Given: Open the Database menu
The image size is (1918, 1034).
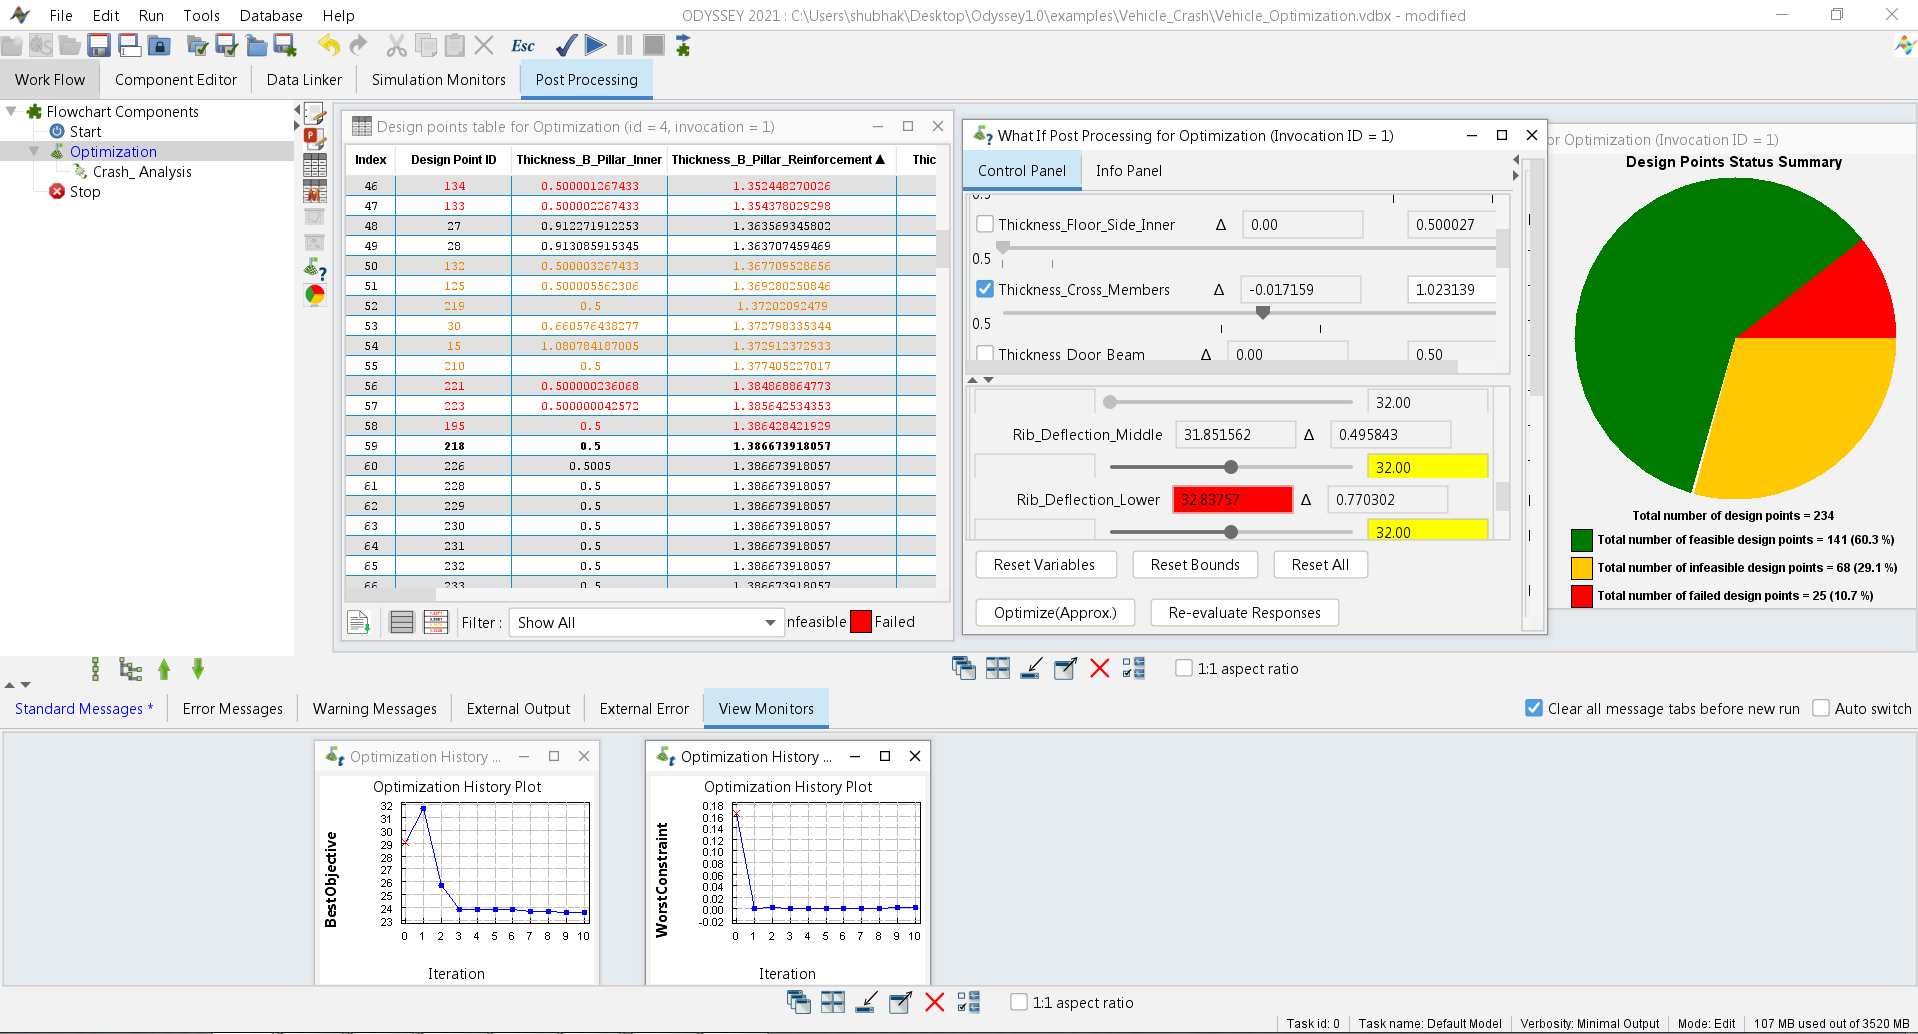Looking at the screenshot, I should coord(270,16).
